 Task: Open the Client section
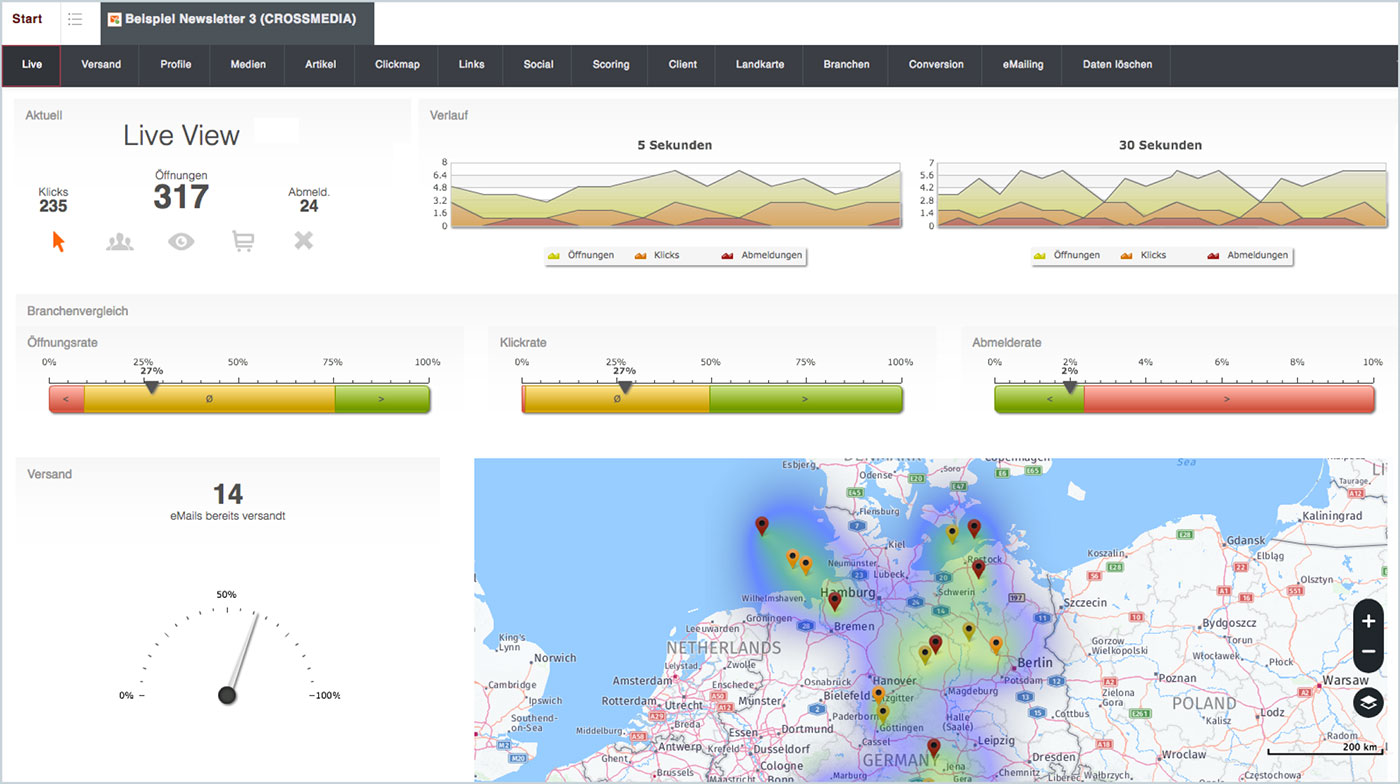point(683,65)
